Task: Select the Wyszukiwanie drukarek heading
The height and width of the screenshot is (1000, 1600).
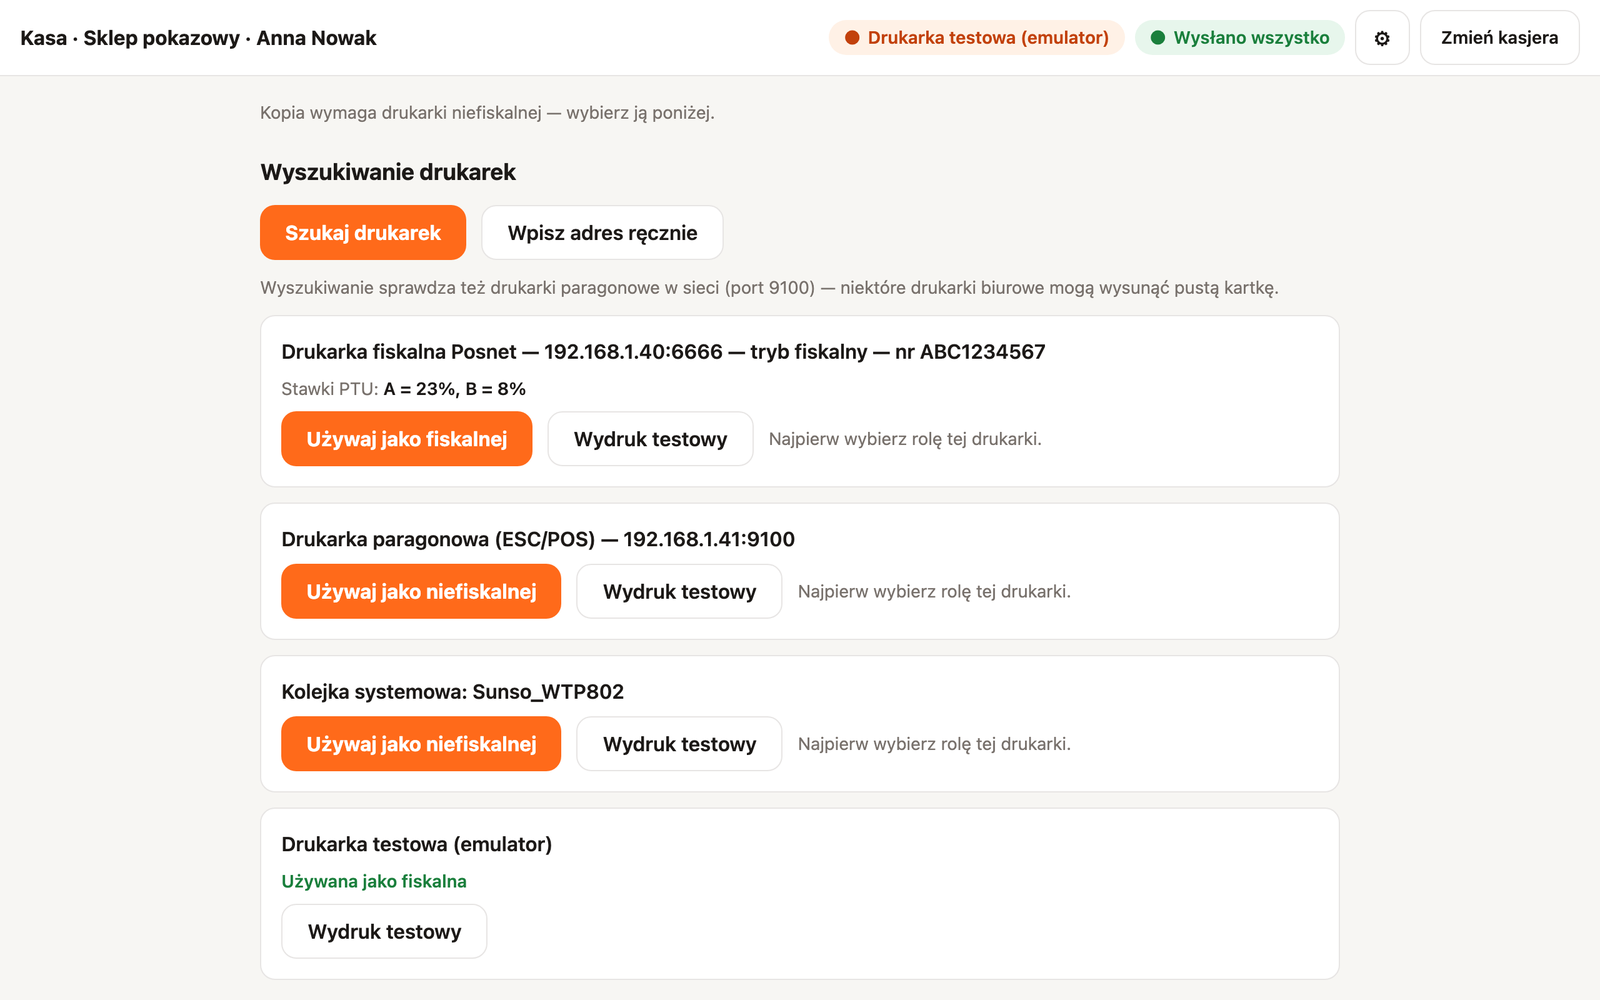Action: point(388,172)
